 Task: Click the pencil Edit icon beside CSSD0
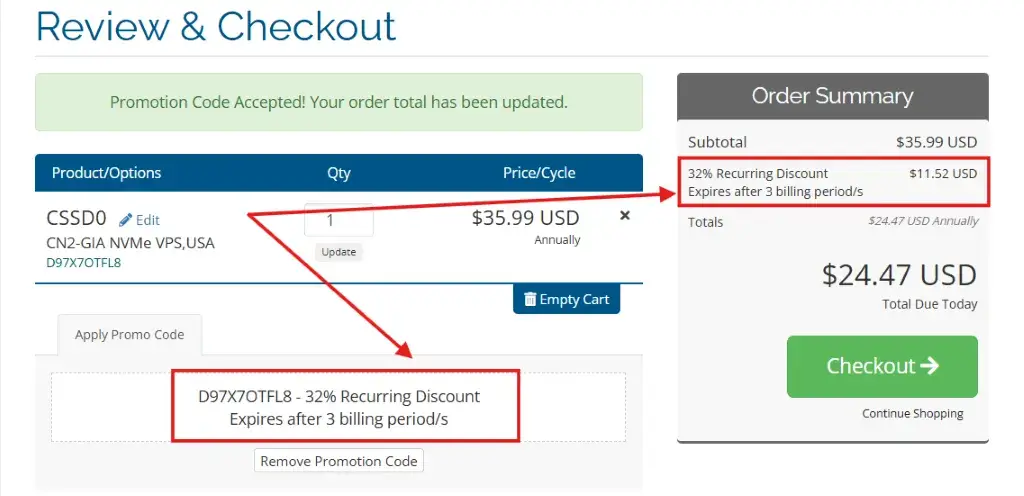[x=125, y=220]
